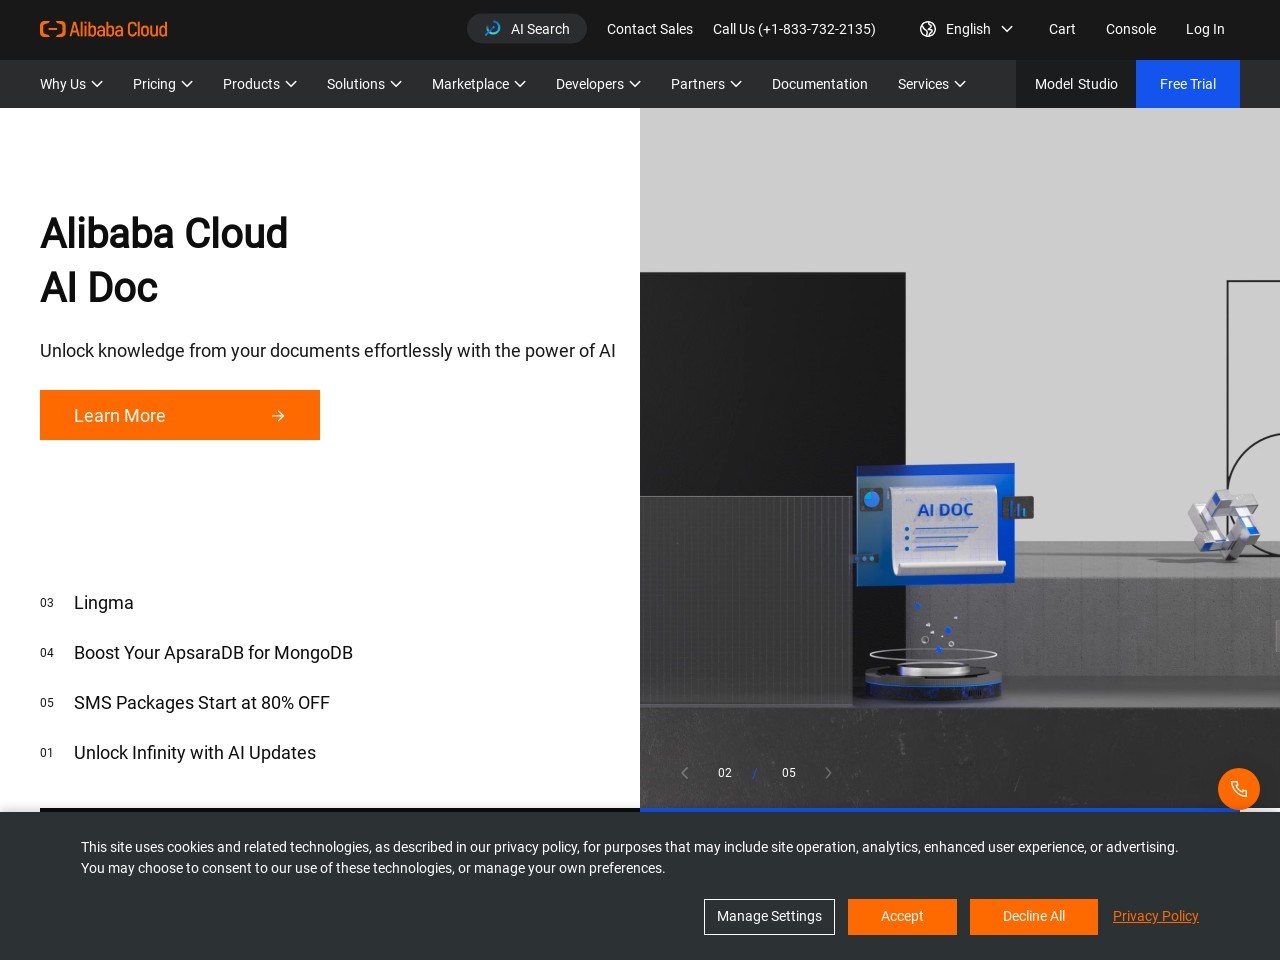
Task: Click the orange phone call floating icon
Action: (x=1238, y=789)
